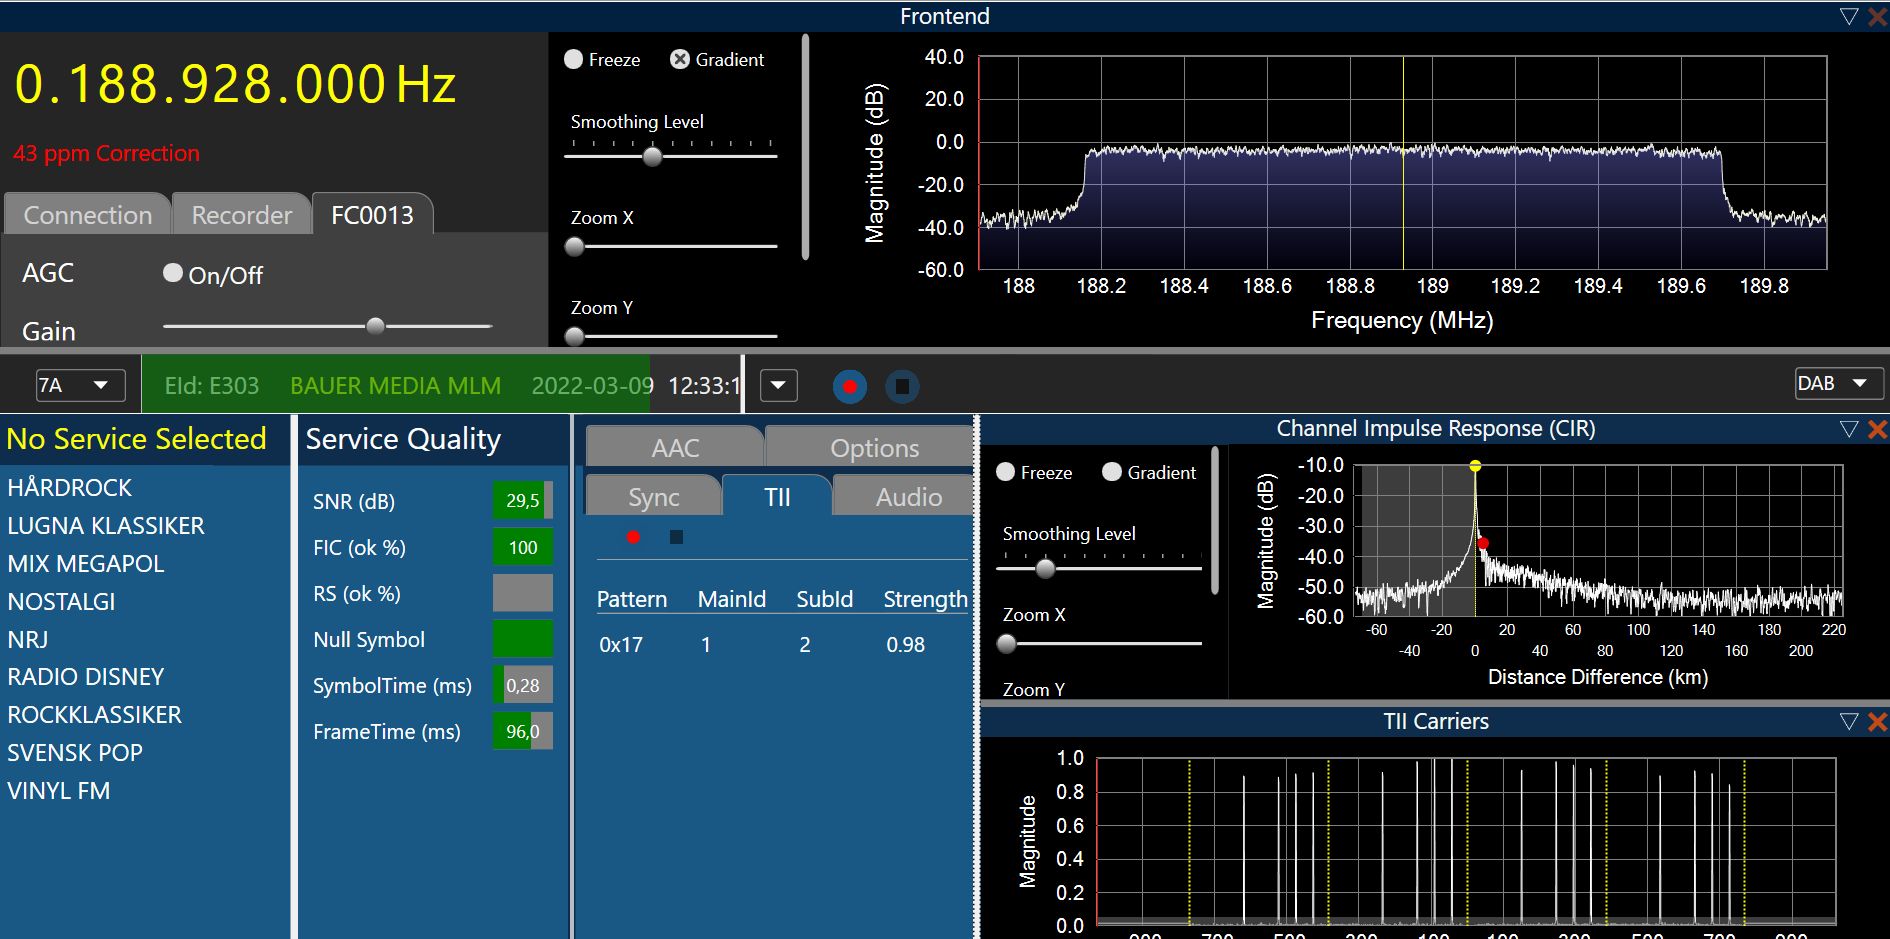Enable Freeze on the Frontend spectrum
Viewport: 1890px width, 939px height.
[x=574, y=59]
